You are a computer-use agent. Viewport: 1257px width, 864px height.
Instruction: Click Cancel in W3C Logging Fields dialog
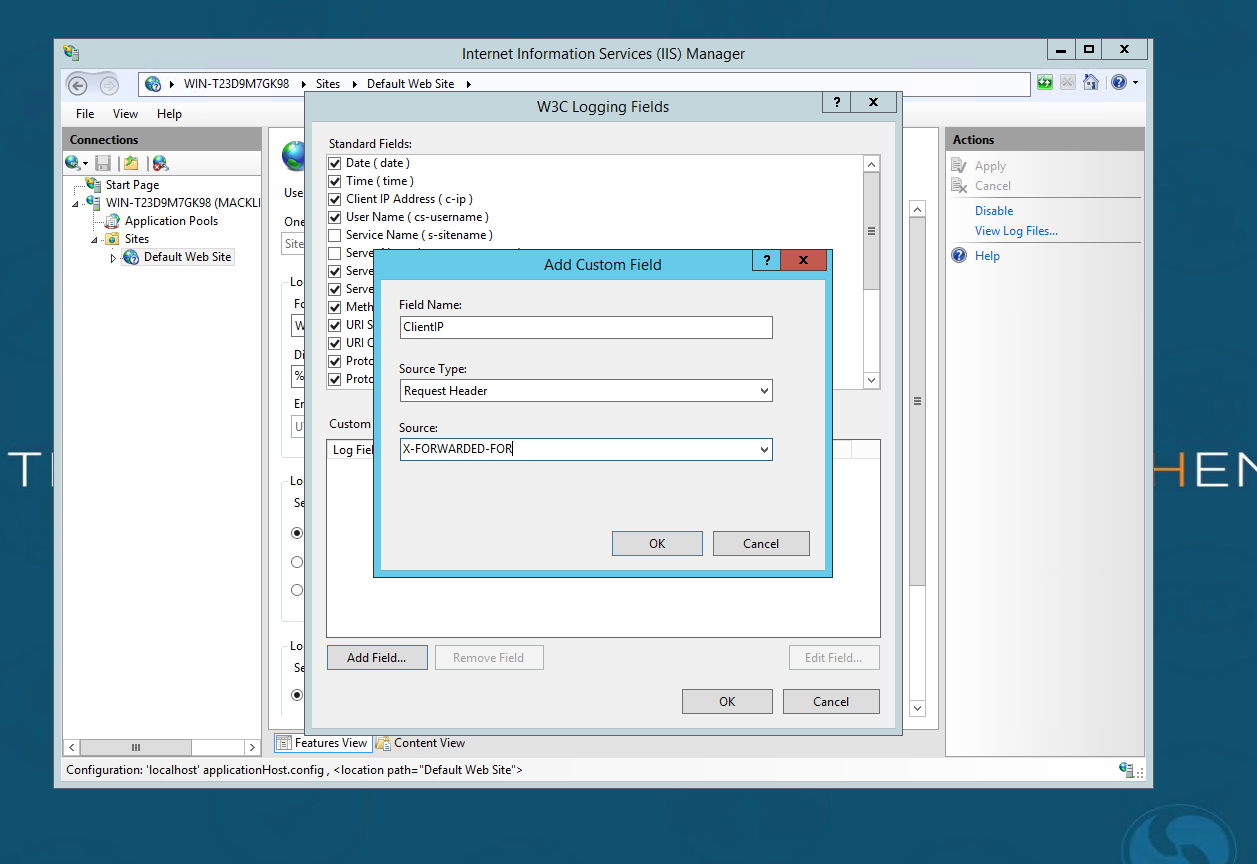click(x=831, y=701)
